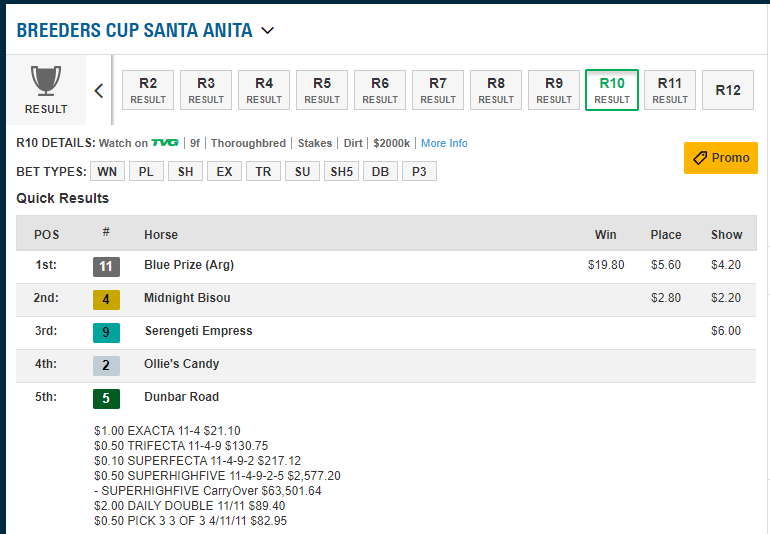Viewport: 770px width, 534px height.
Task: Select the SH bet type
Action: click(185, 171)
